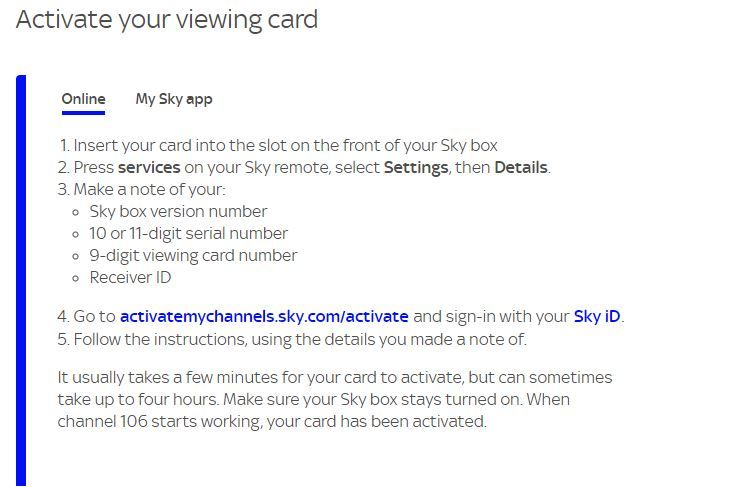Image resolution: width=743 pixels, height=487 pixels.
Task: Click the step 5 Follow the instructions text
Action: point(292,339)
